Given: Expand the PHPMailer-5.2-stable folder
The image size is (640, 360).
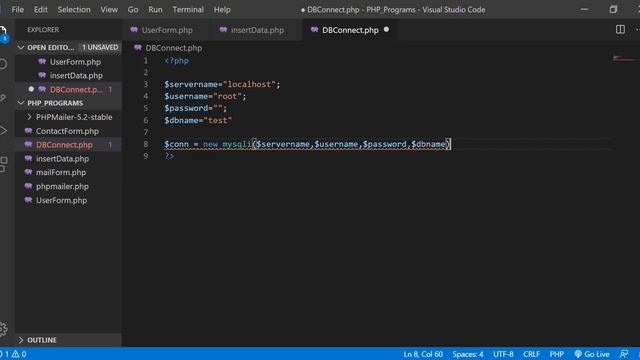Looking at the screenshot, I should [x=29, y=117].
